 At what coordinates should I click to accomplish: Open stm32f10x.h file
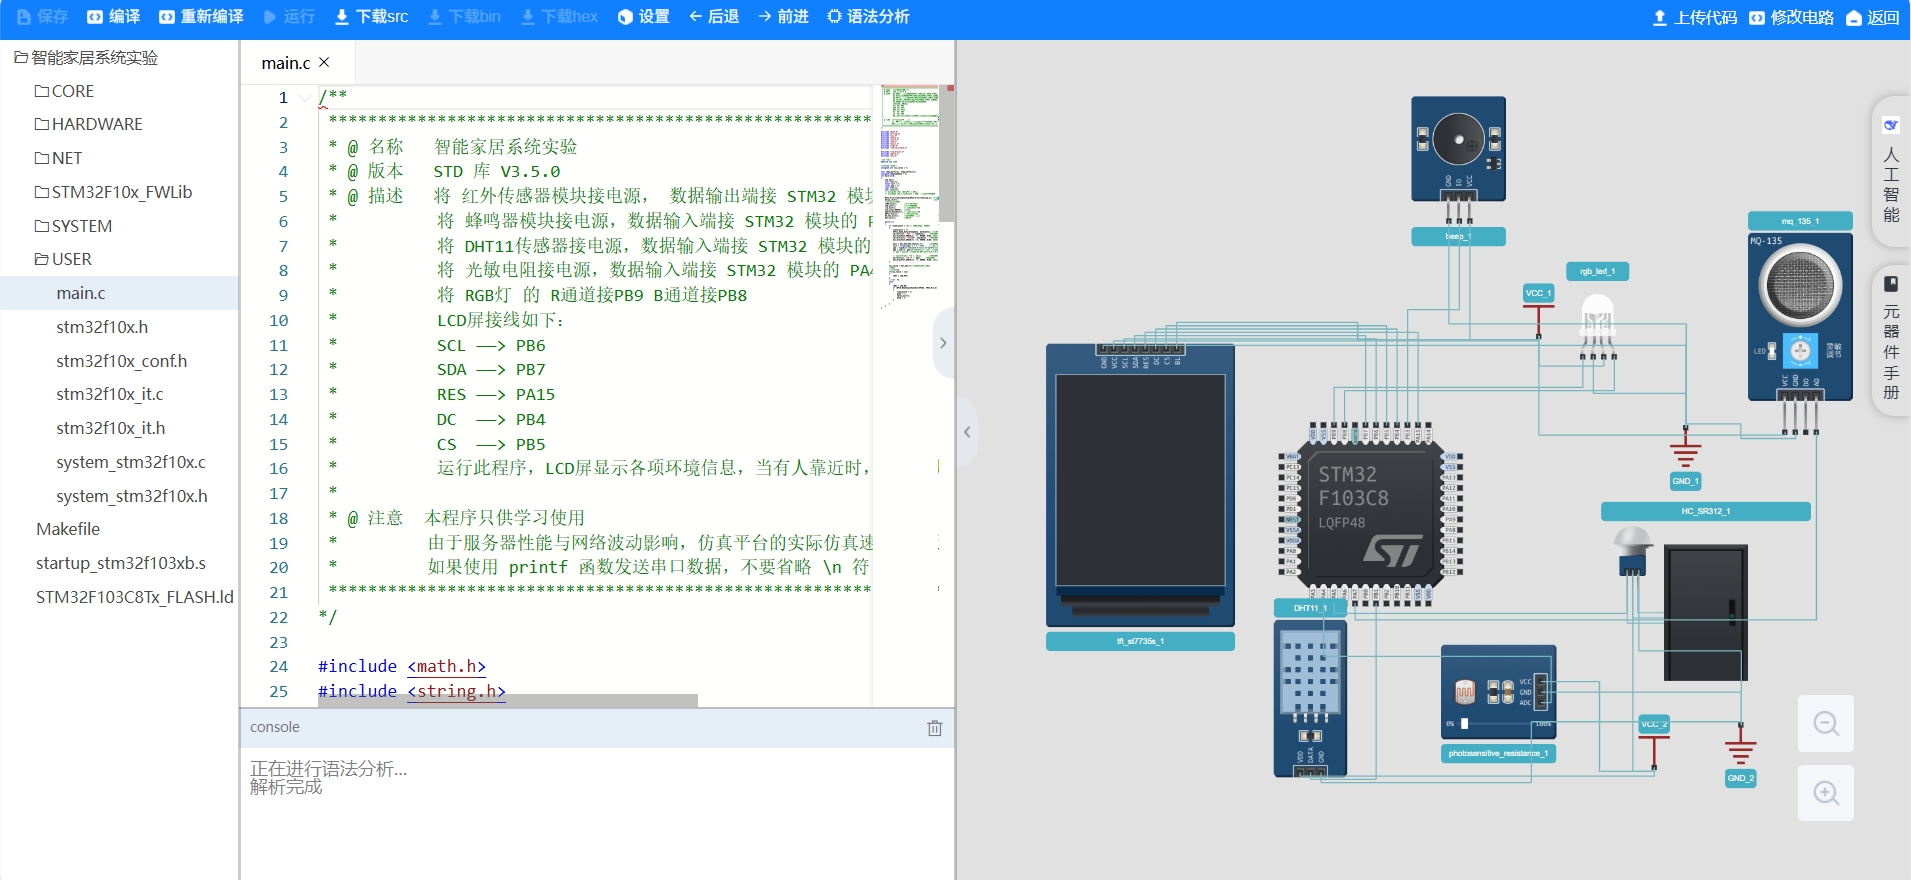[102, 327]
